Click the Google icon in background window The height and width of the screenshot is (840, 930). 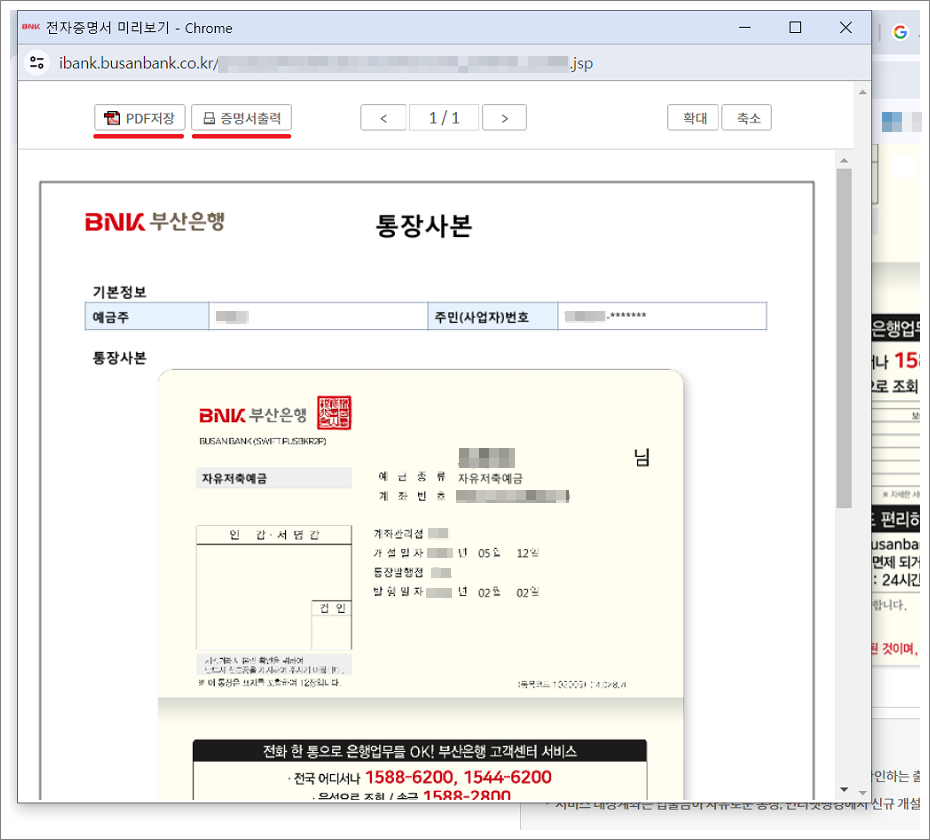click(900, 32)
